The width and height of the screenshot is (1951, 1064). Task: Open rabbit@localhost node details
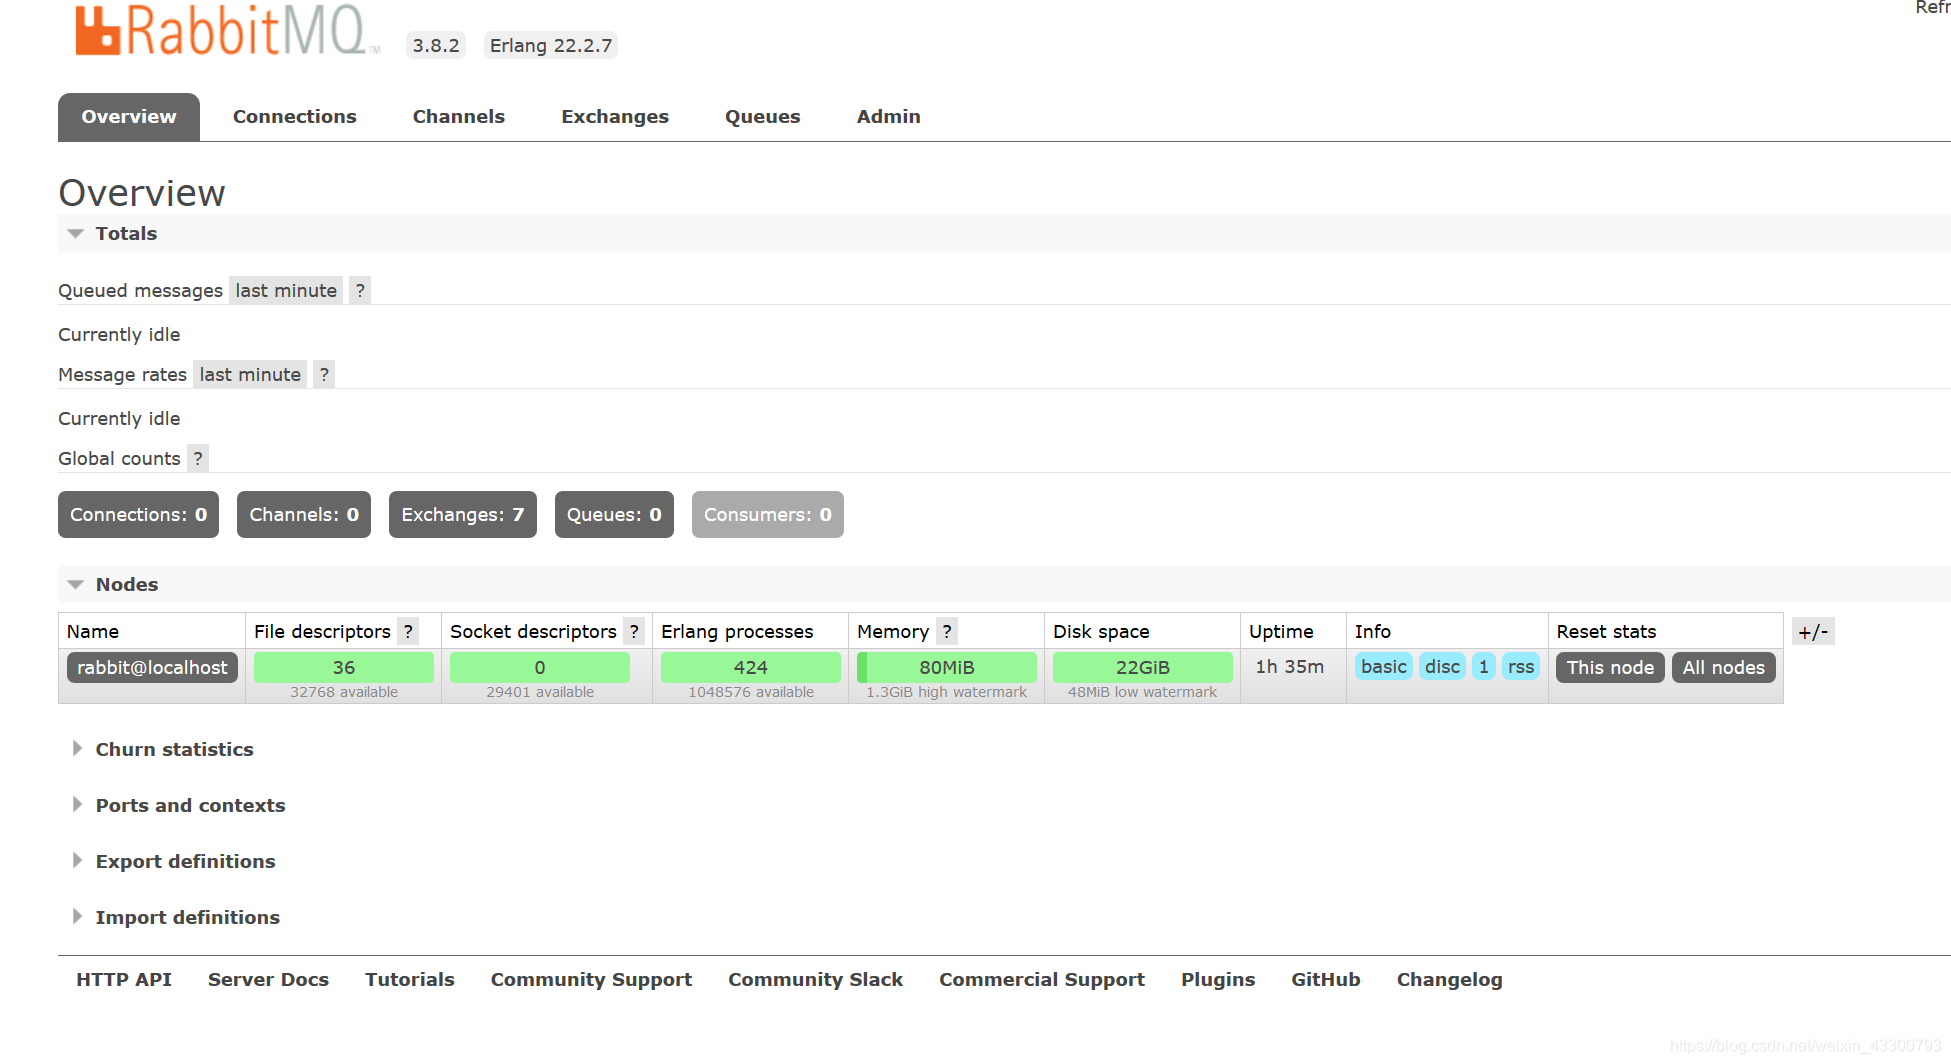tap(152, 668)
